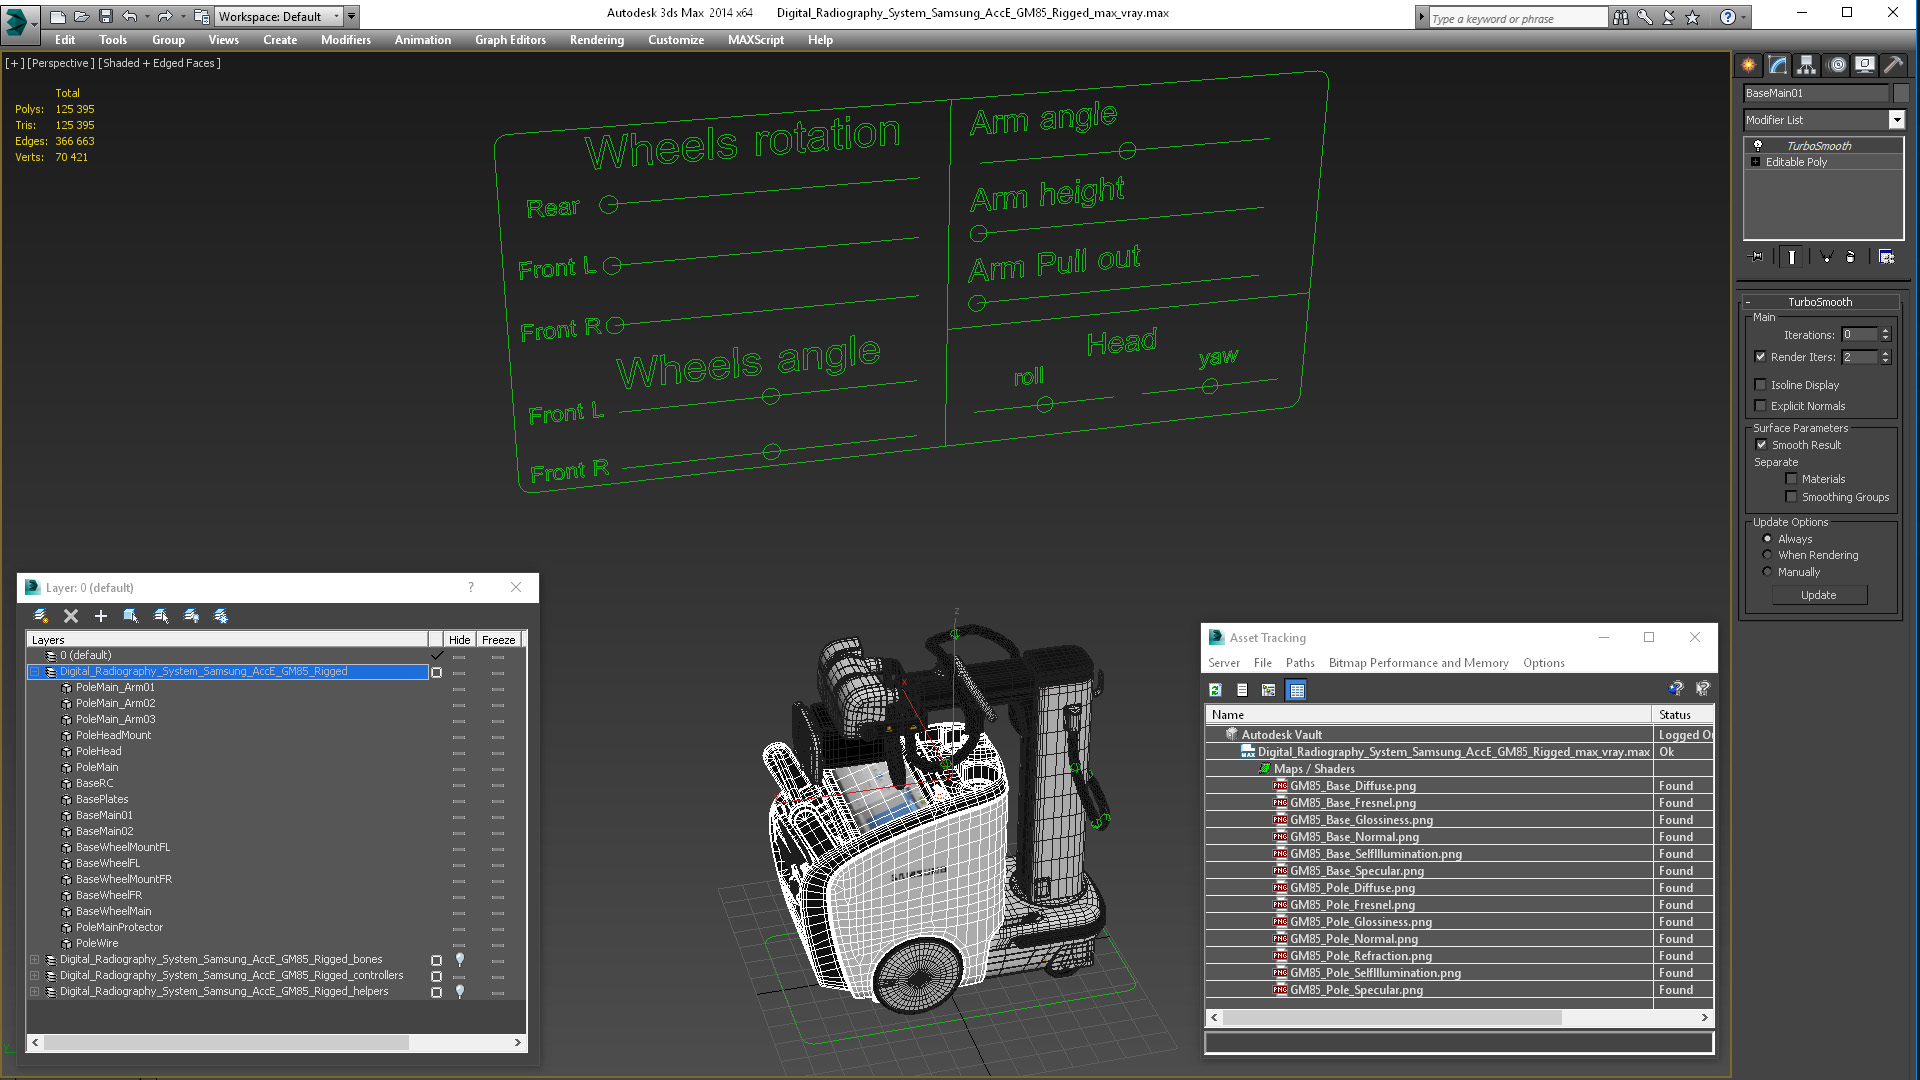This screenshot has height=1080, width=1920.
Task: Open the MAXScript menu
Action: [755, 40]
